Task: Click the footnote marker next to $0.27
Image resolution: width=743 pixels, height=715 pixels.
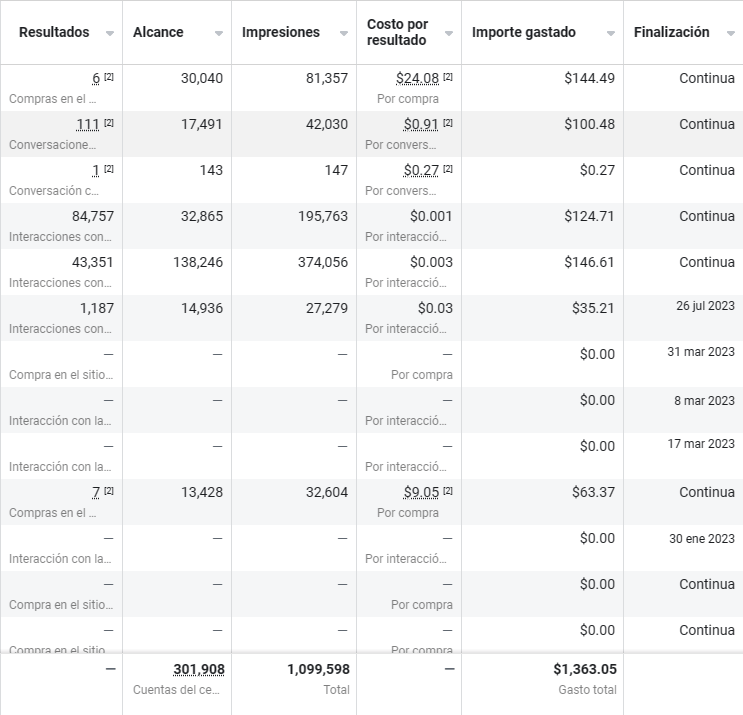Action: 448,169
